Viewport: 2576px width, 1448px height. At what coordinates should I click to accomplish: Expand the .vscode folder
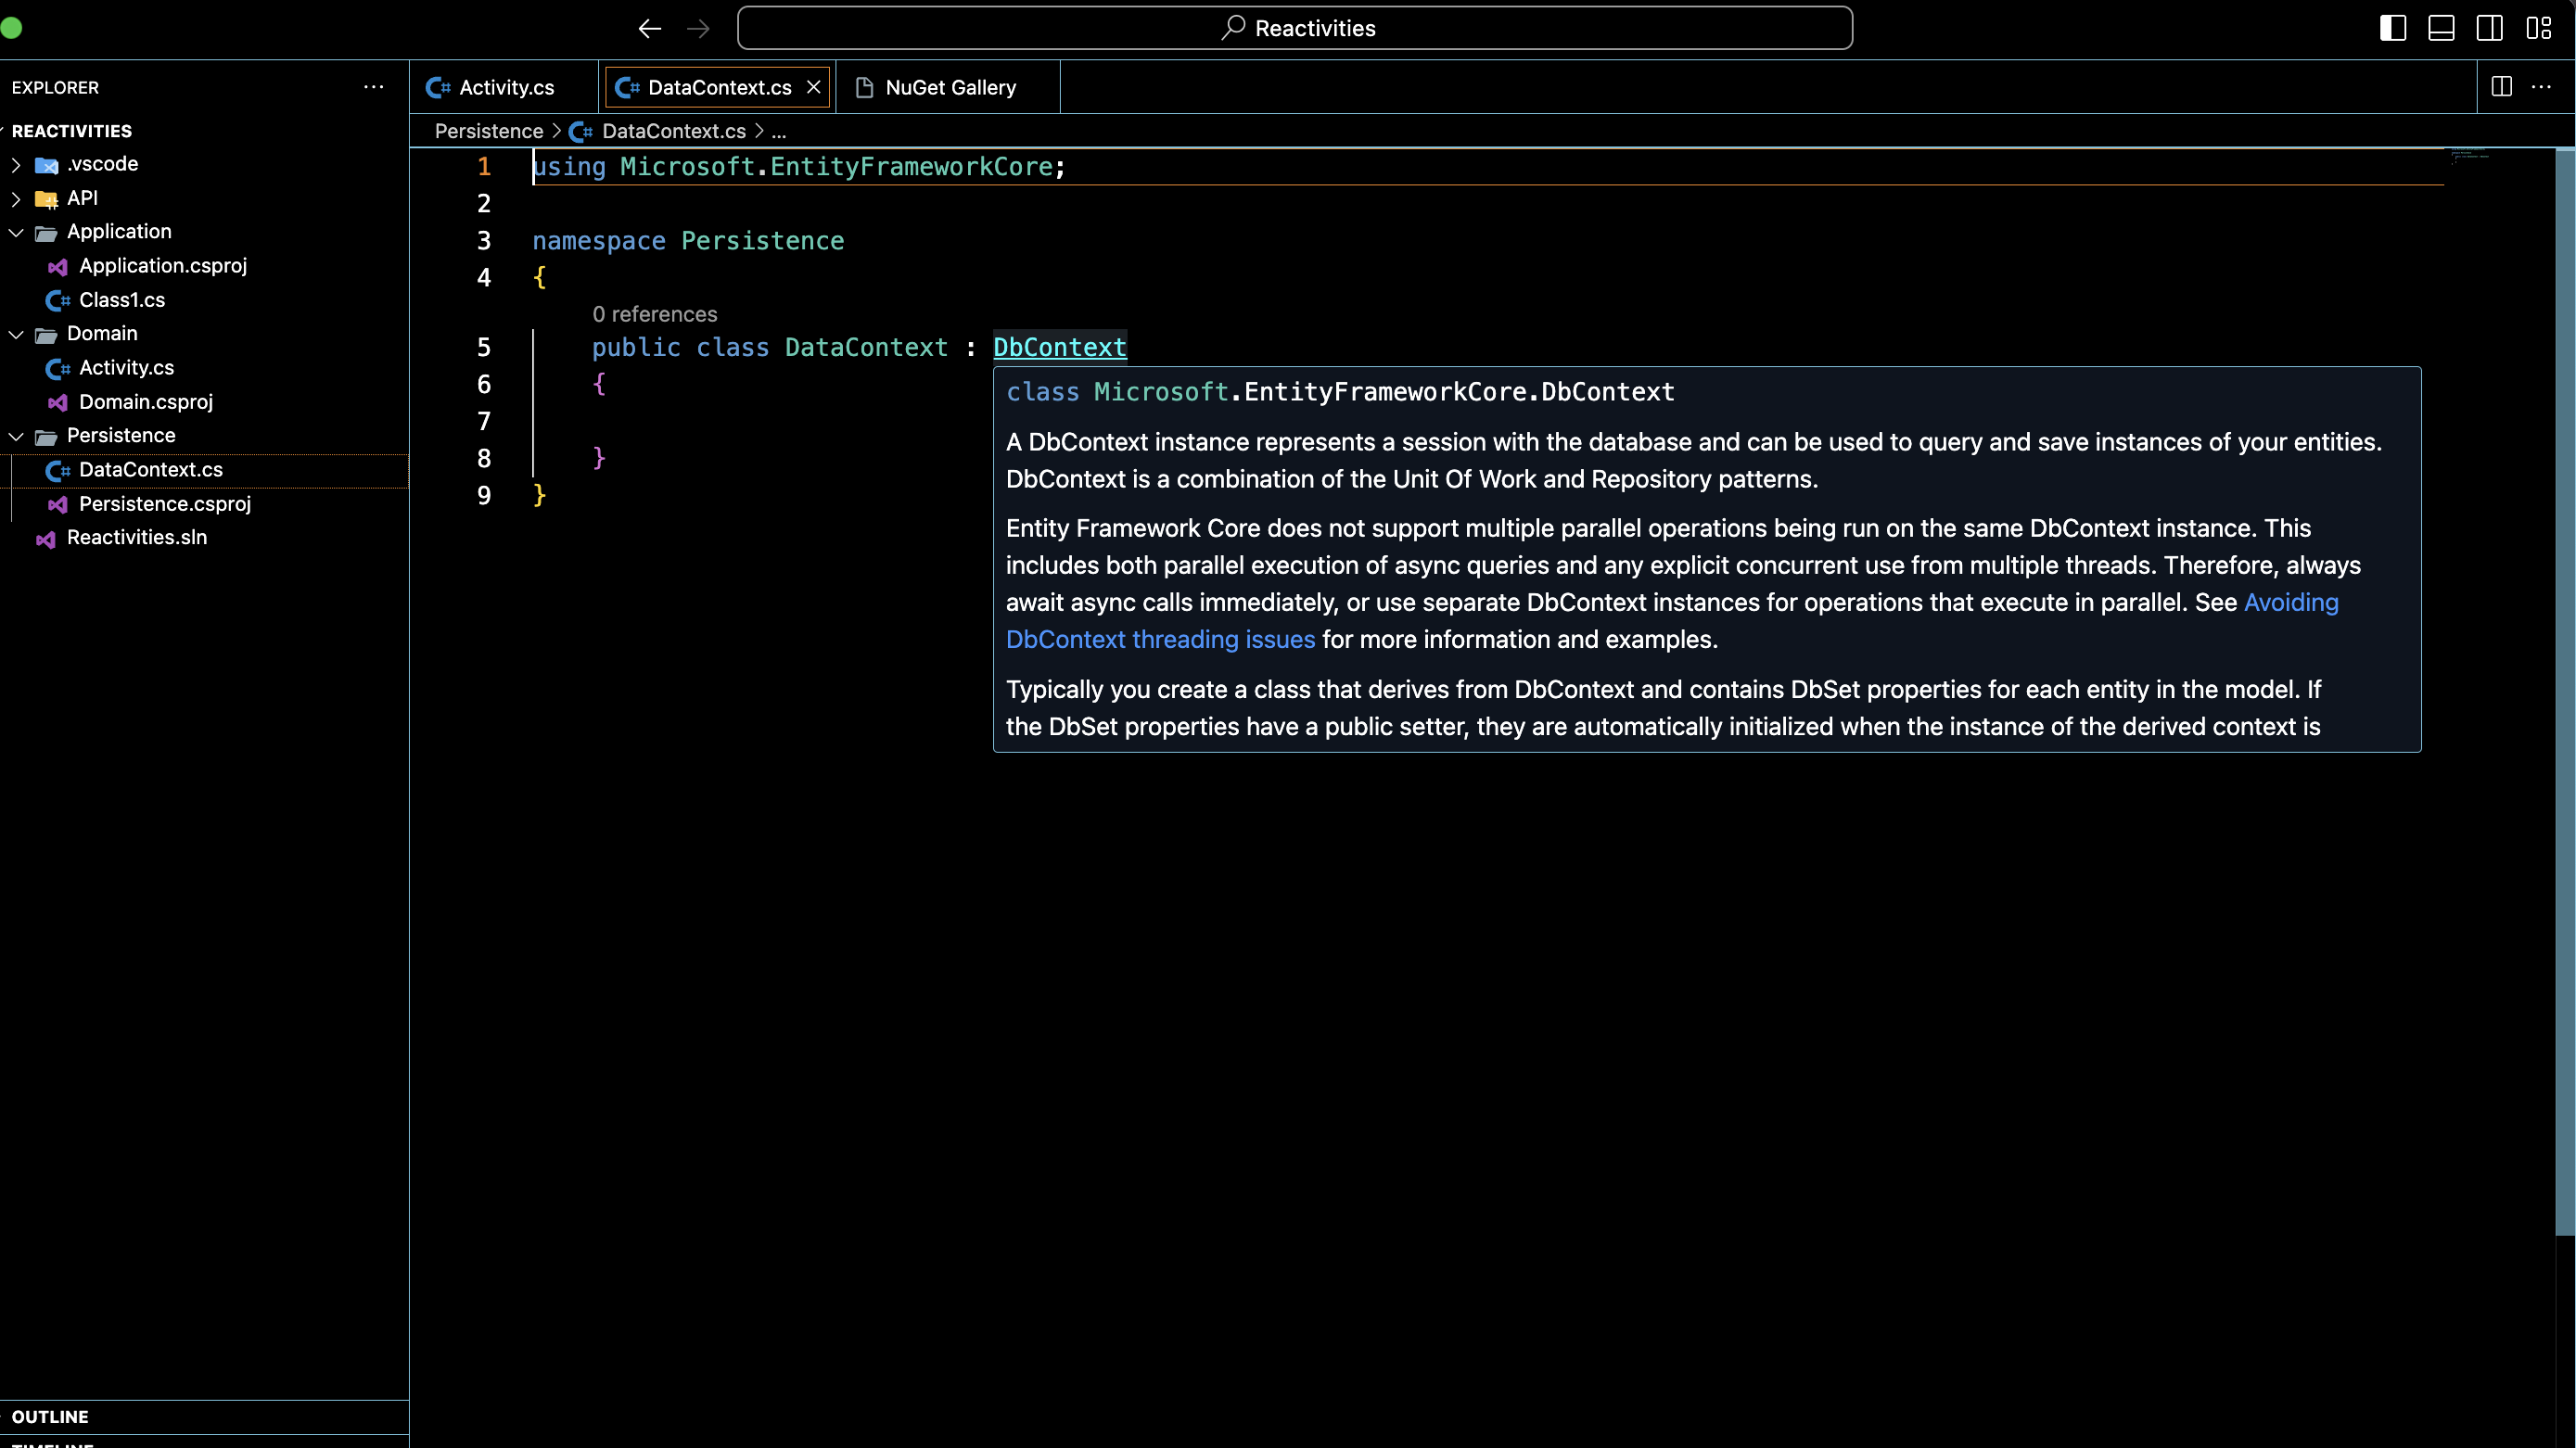click(101, 164)
